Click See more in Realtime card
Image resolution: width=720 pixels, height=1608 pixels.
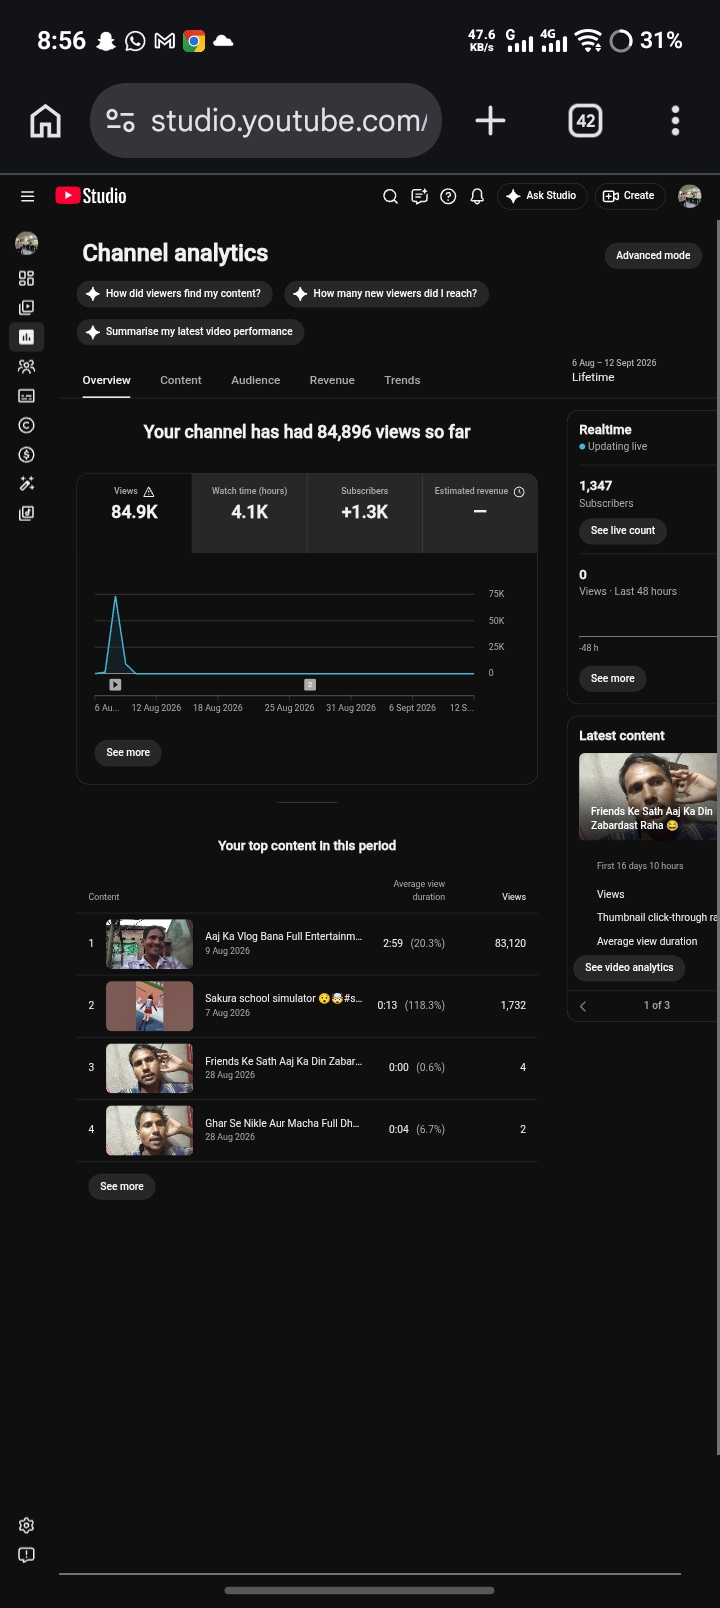click(x=613, y=679)
